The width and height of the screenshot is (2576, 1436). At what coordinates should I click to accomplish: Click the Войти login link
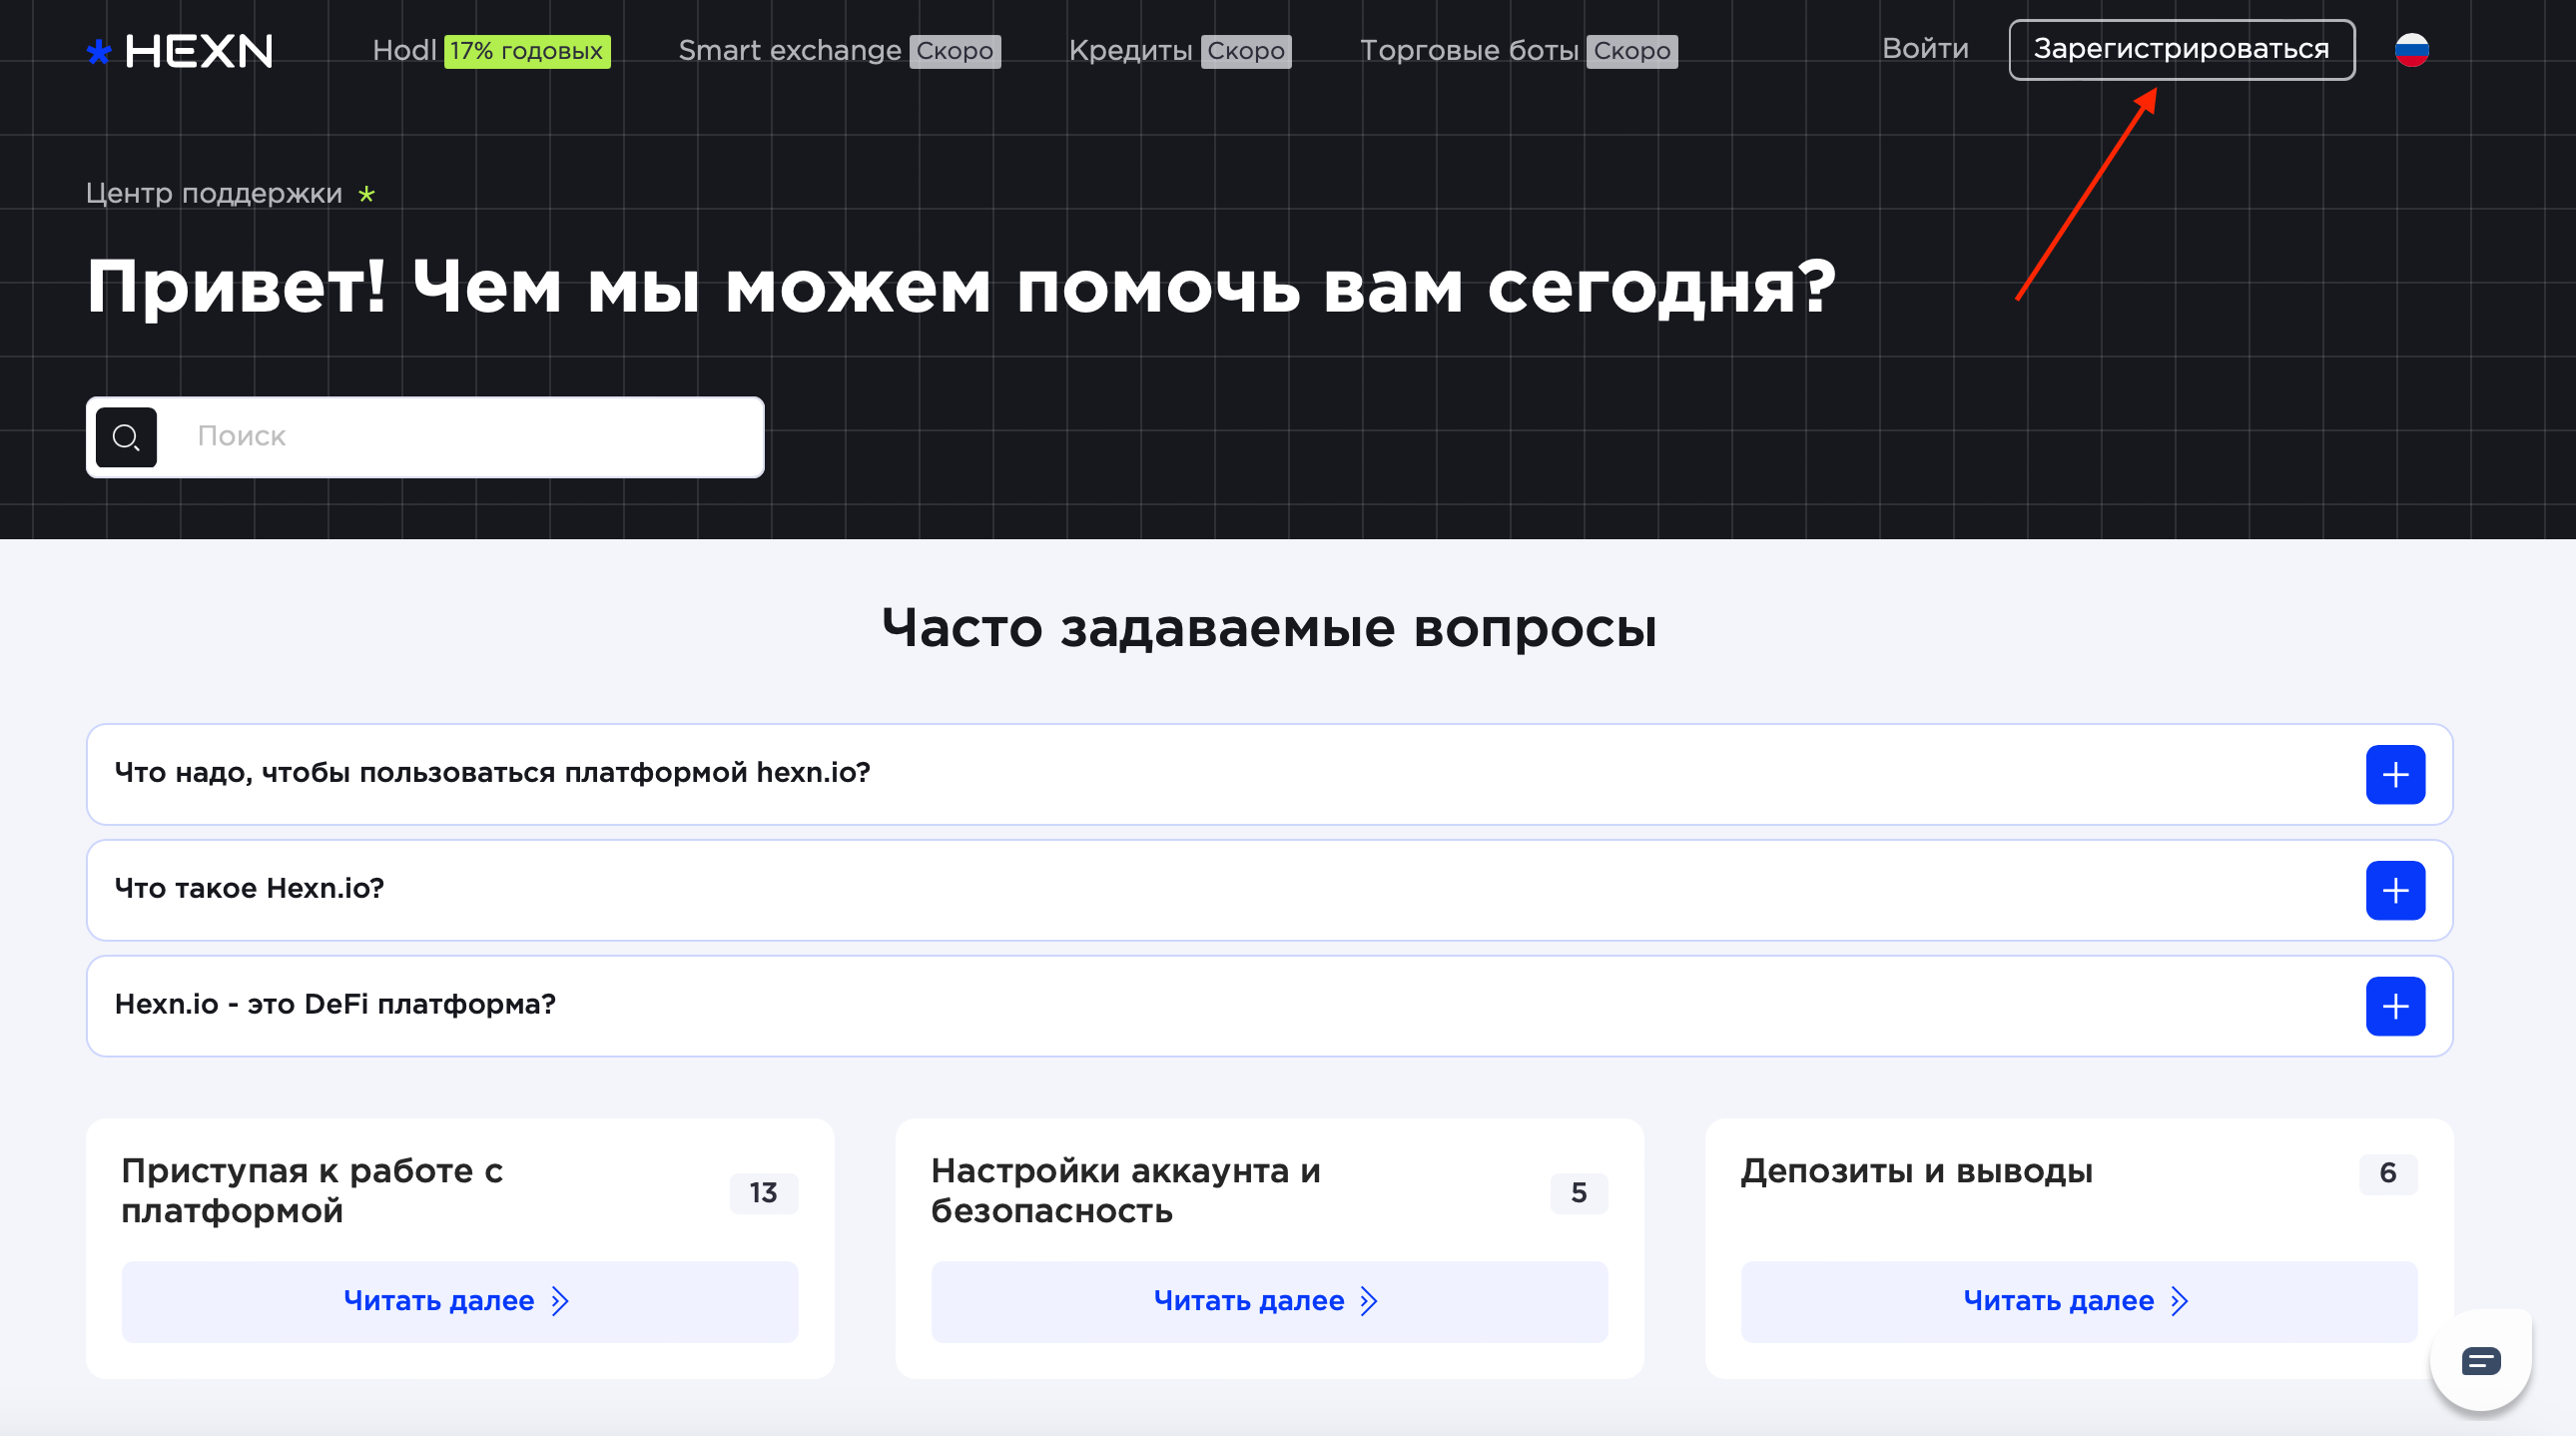click(1924, 49)
